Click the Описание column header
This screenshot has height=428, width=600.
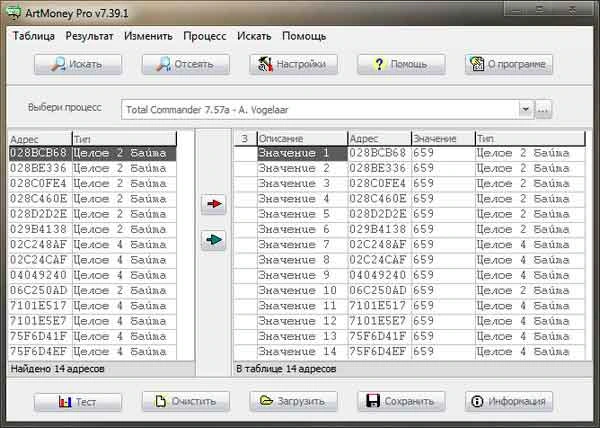click(x=302, y=138)
